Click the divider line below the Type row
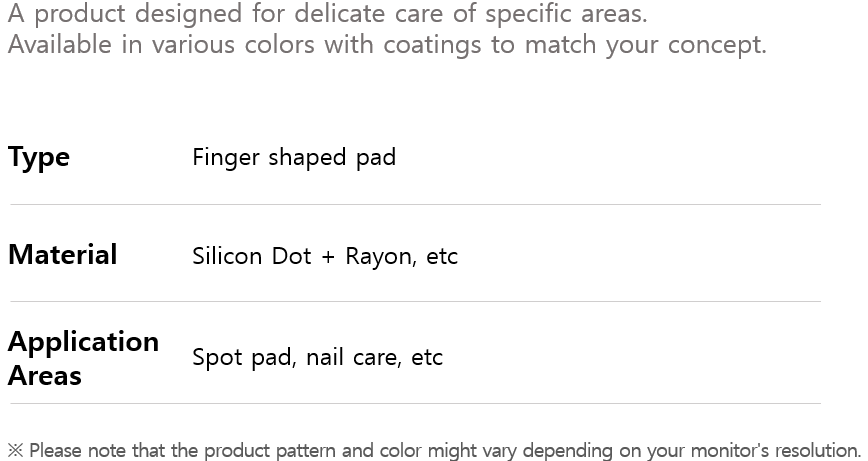 coord(415,204)
